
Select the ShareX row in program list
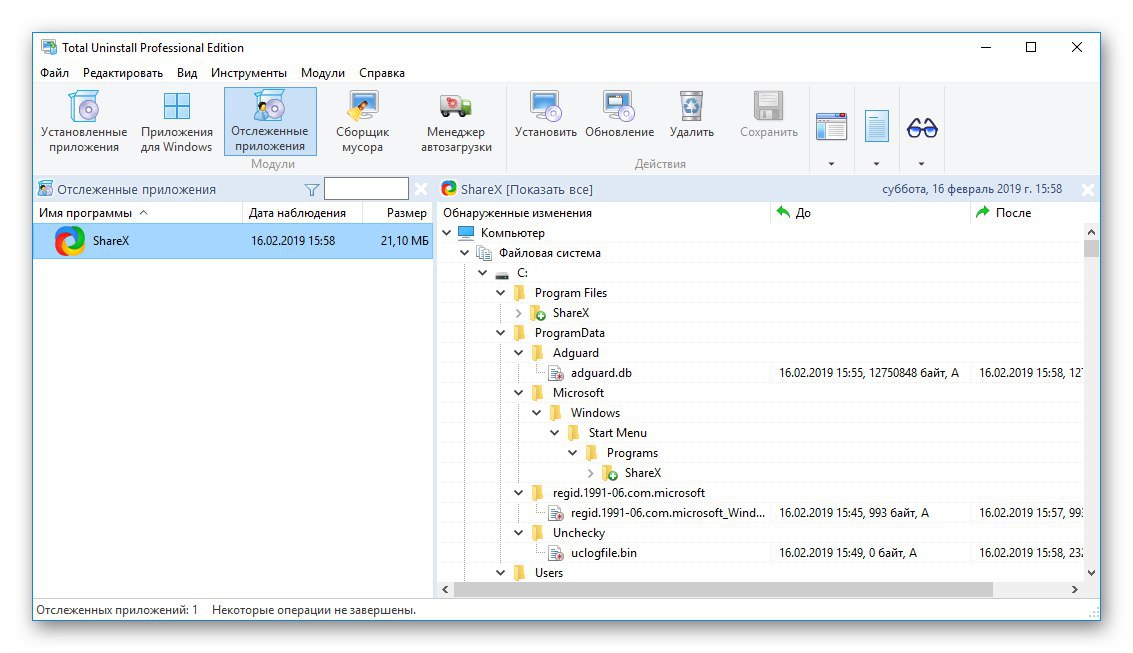233,241
